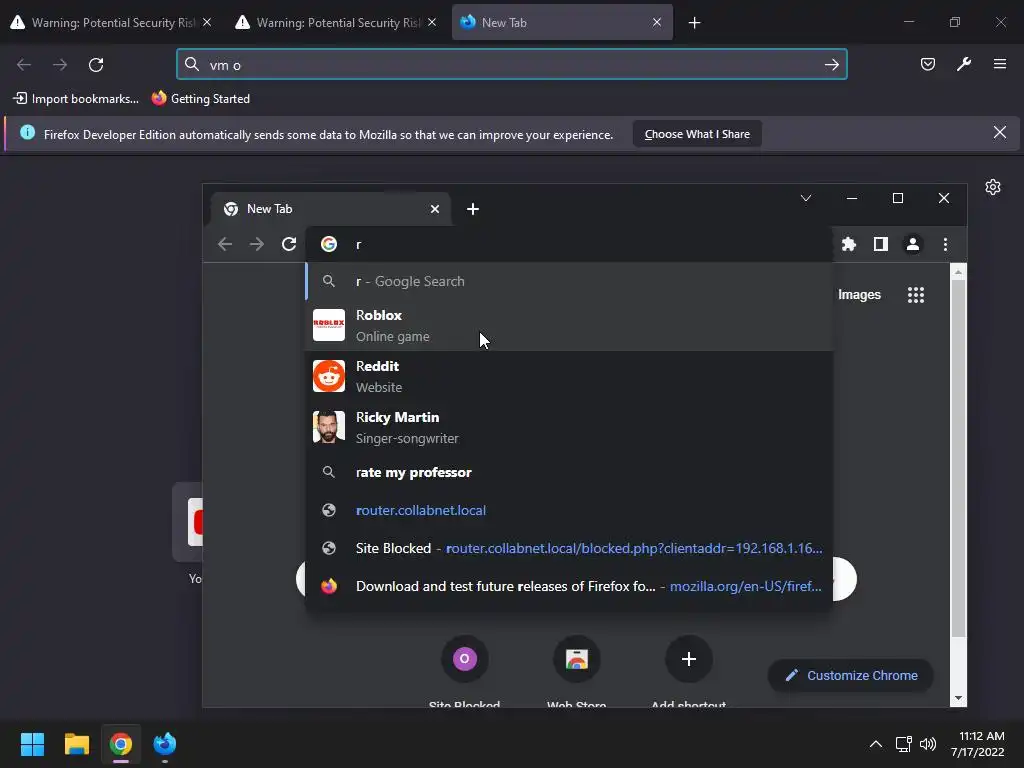Image resolution: width=1024 pixels, height=768 pixels.
Task: Select the Reddit Website suggestion
Action: (569, 376)
